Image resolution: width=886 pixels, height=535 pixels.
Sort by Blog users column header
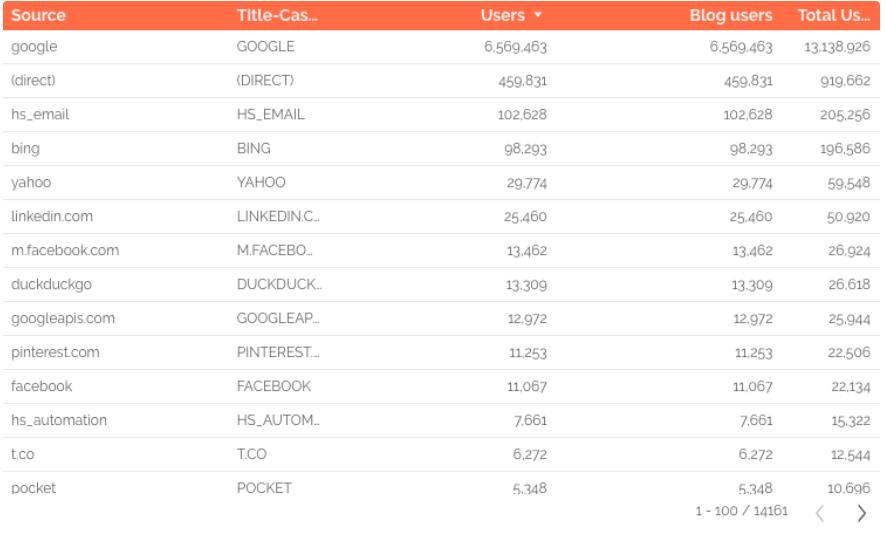pos(730,15)
